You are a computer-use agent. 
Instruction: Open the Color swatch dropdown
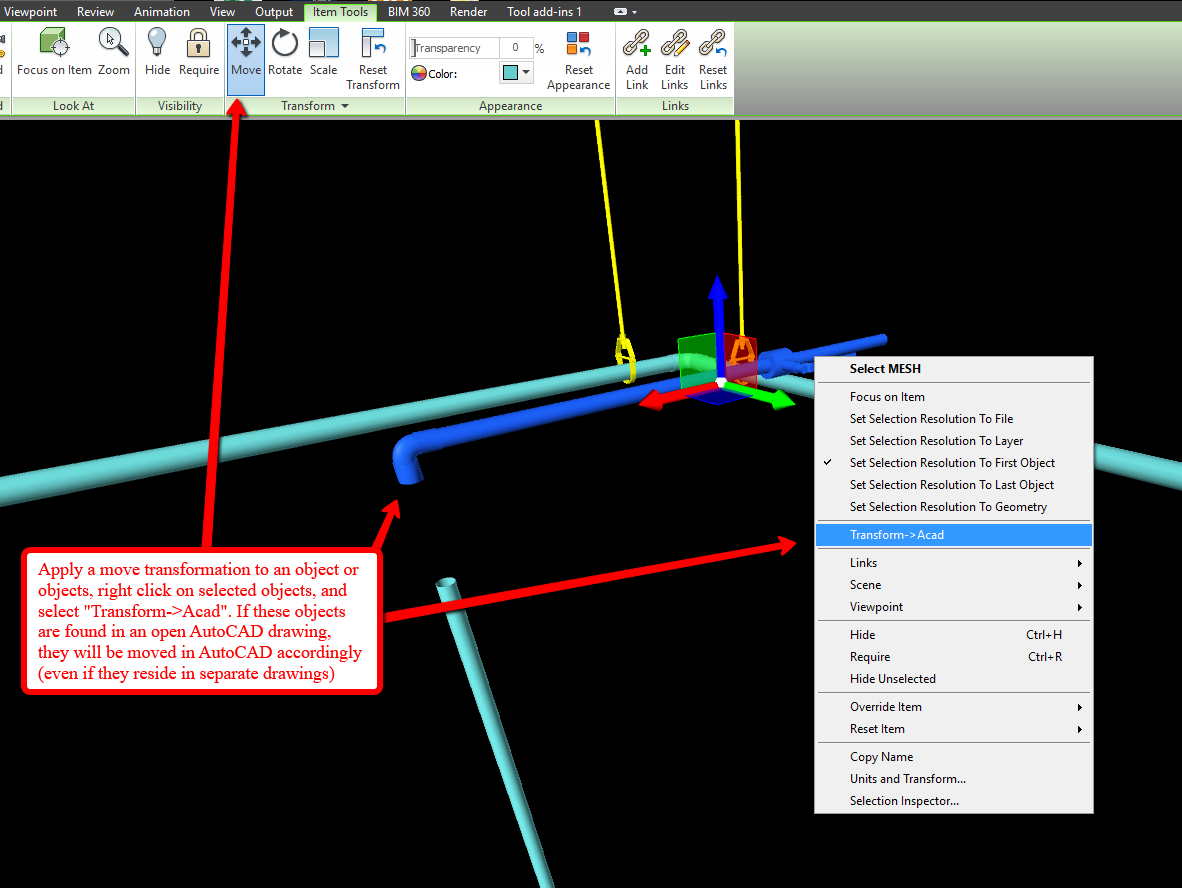tap(516, 73)
